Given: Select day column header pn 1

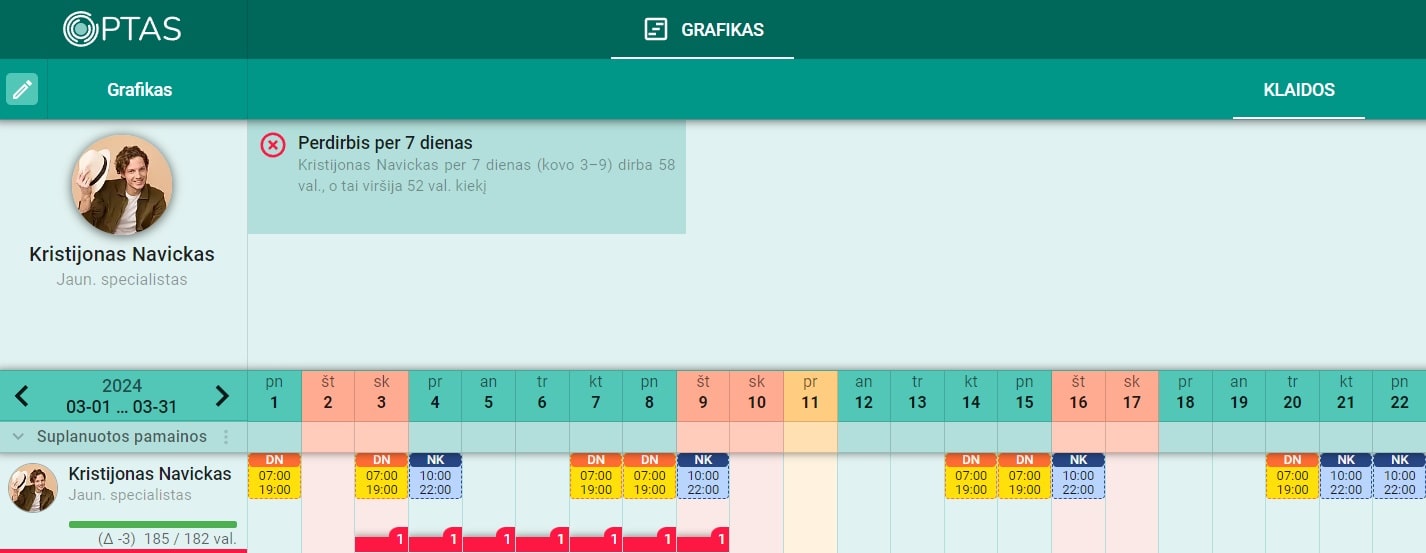Looking at the screenshot, I should [x=274, y=396].
